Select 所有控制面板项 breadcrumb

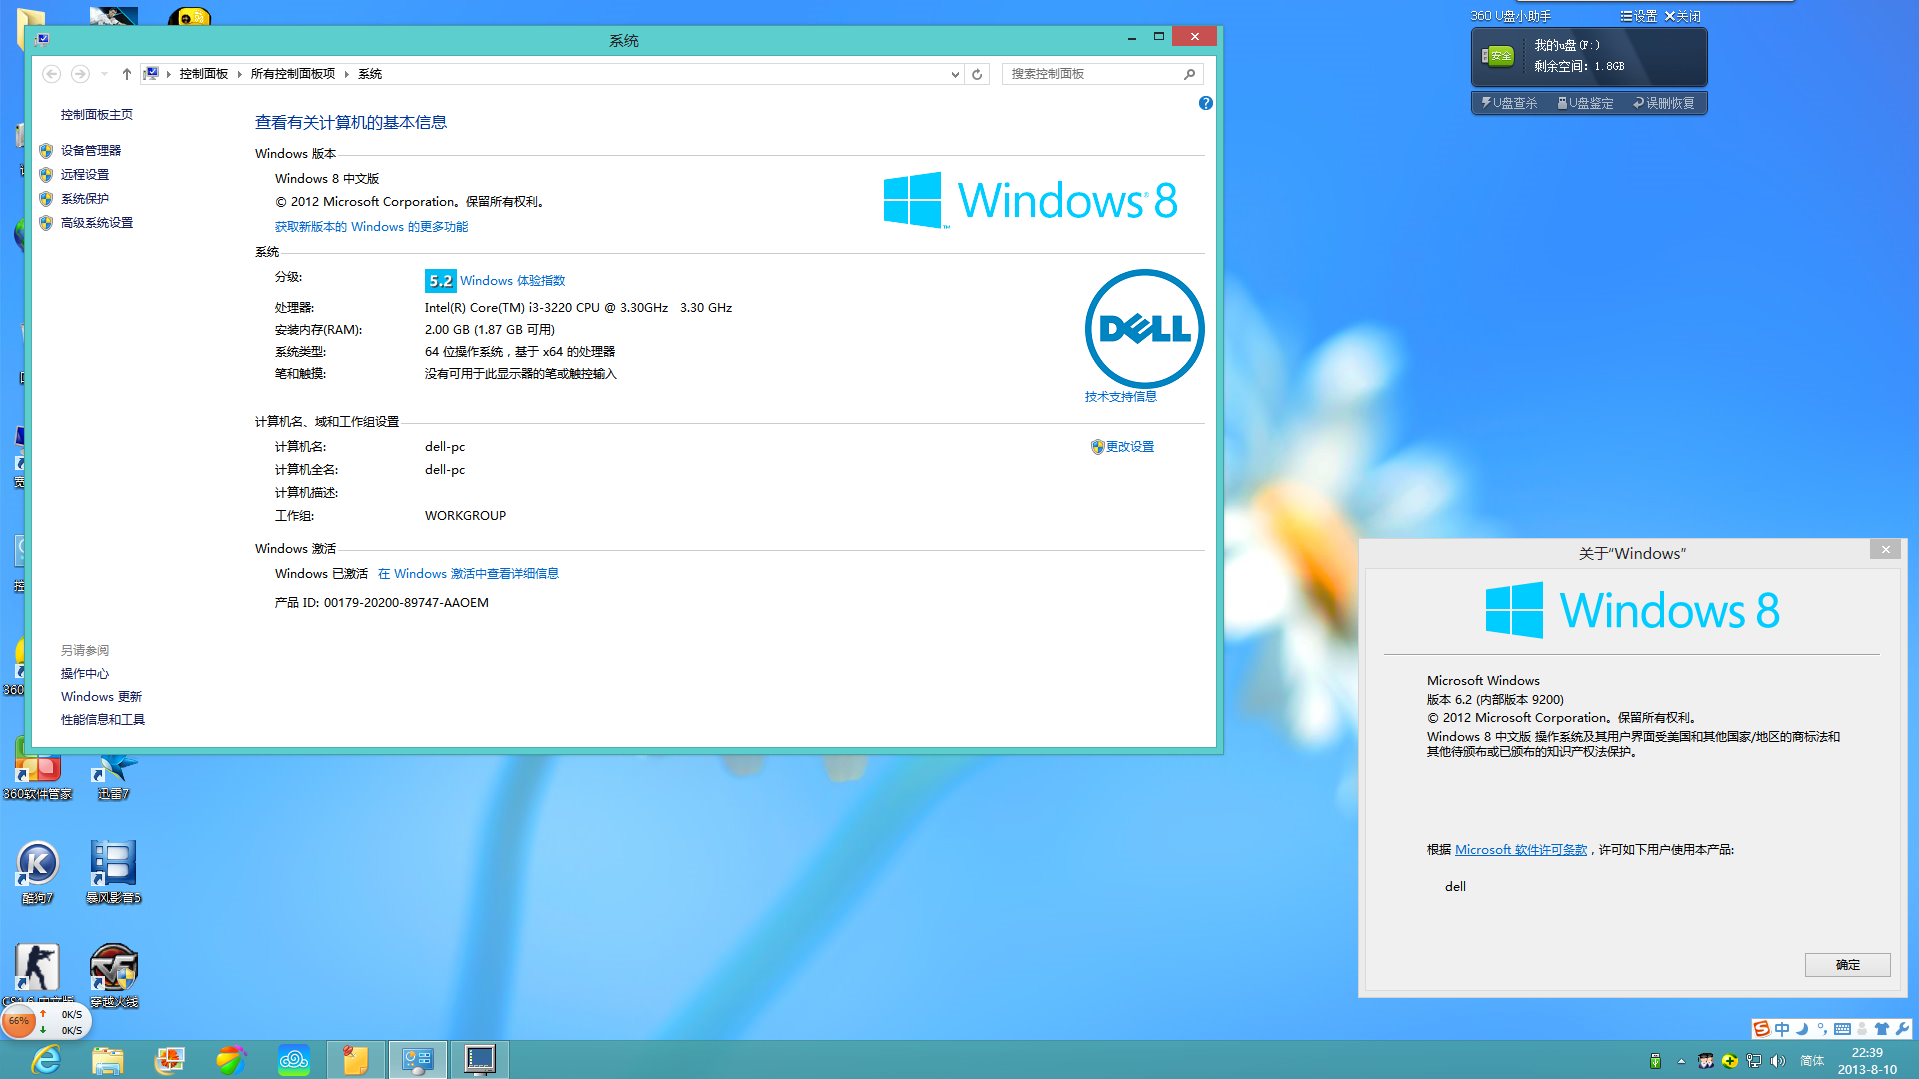click(x=293, y=73)
